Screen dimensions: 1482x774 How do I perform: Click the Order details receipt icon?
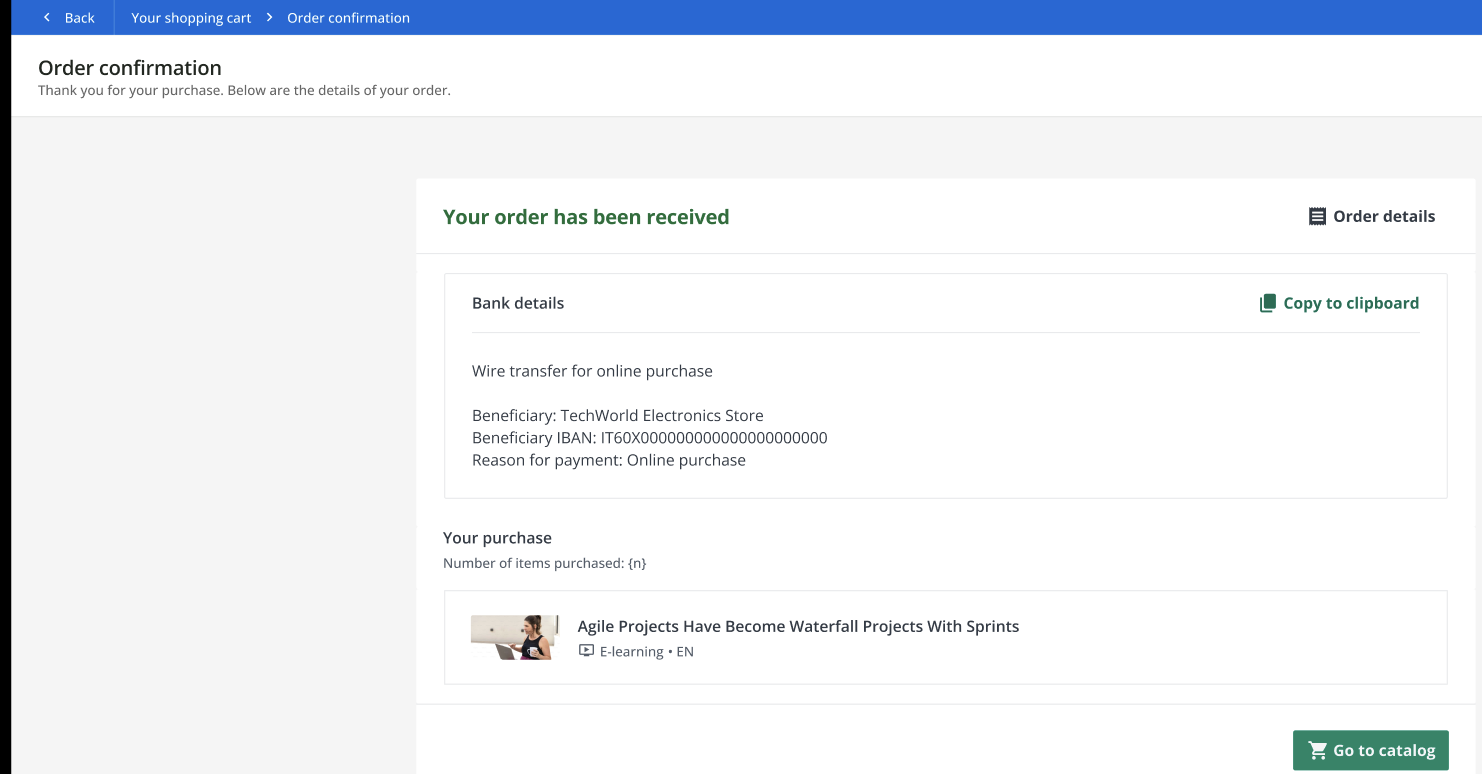[x=1317, y=217]
